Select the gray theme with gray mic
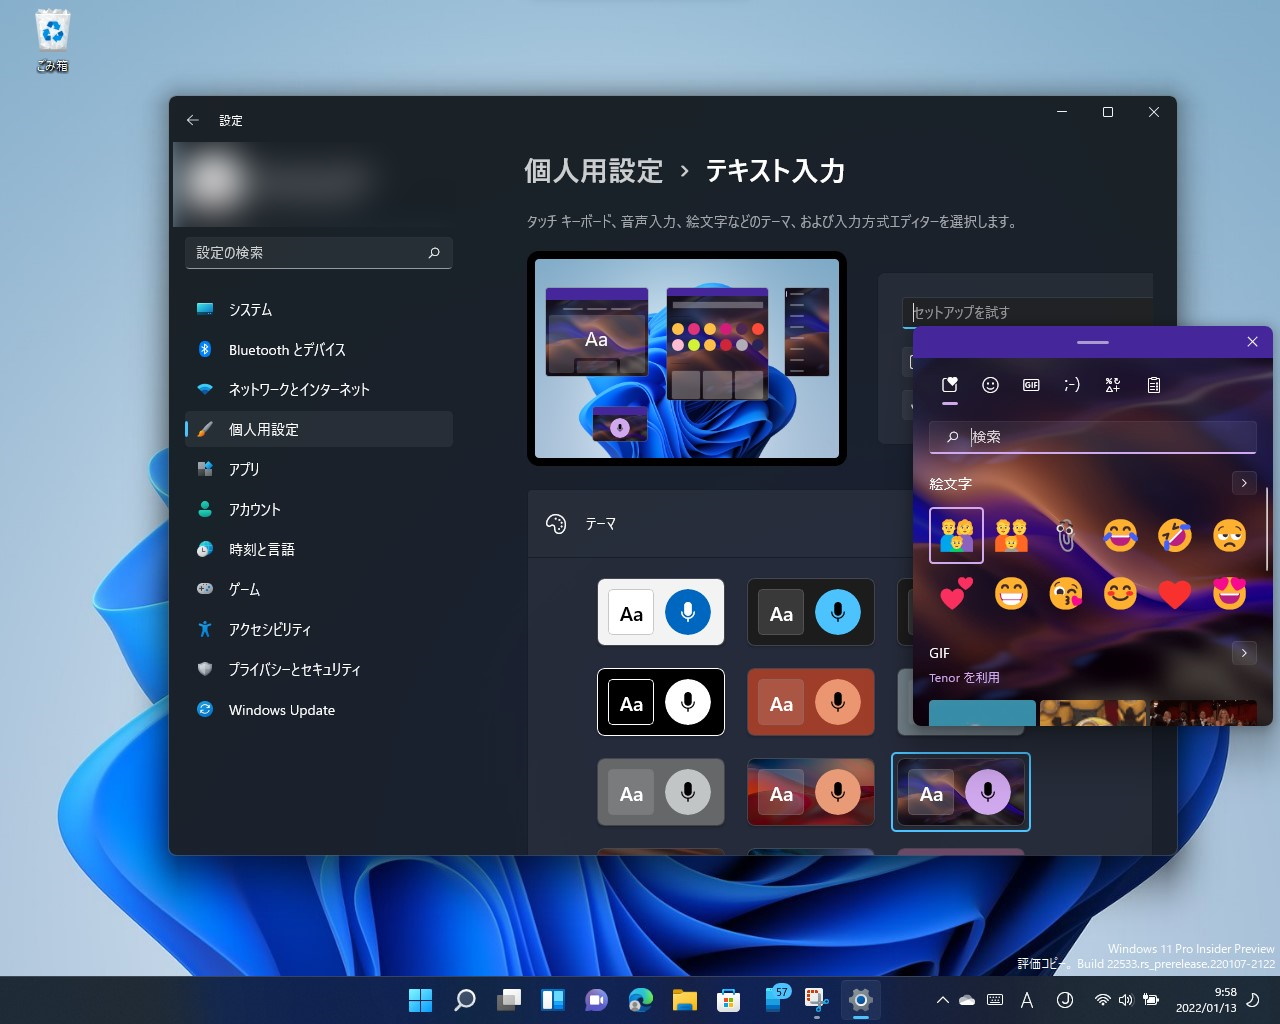The image size is (1280, 1024). click(x=661, y=792)
